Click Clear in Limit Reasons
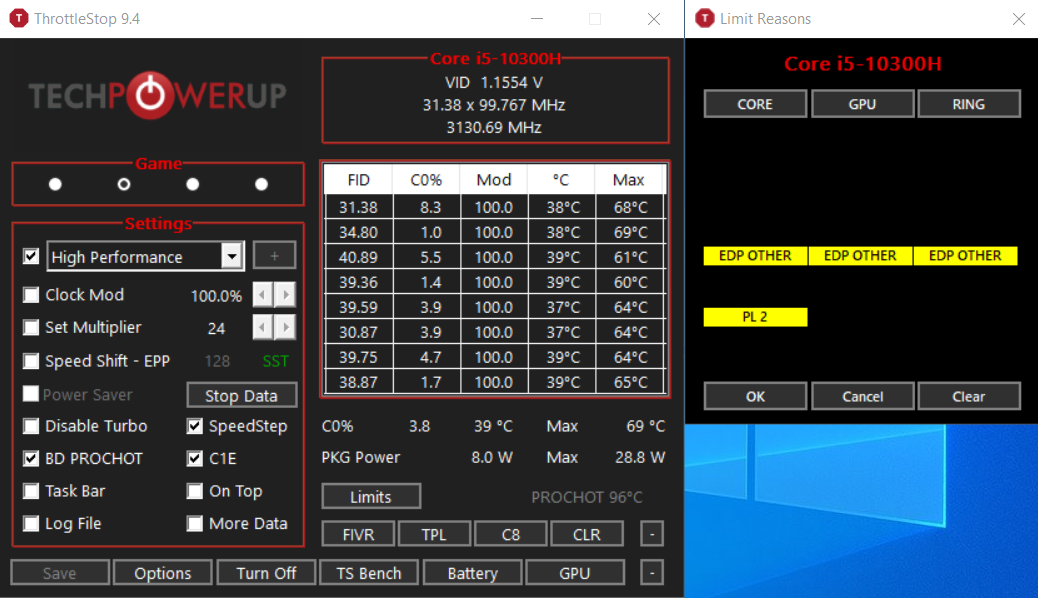Image resolution: width=1038 pixels, height=598 pixels. 969,396
